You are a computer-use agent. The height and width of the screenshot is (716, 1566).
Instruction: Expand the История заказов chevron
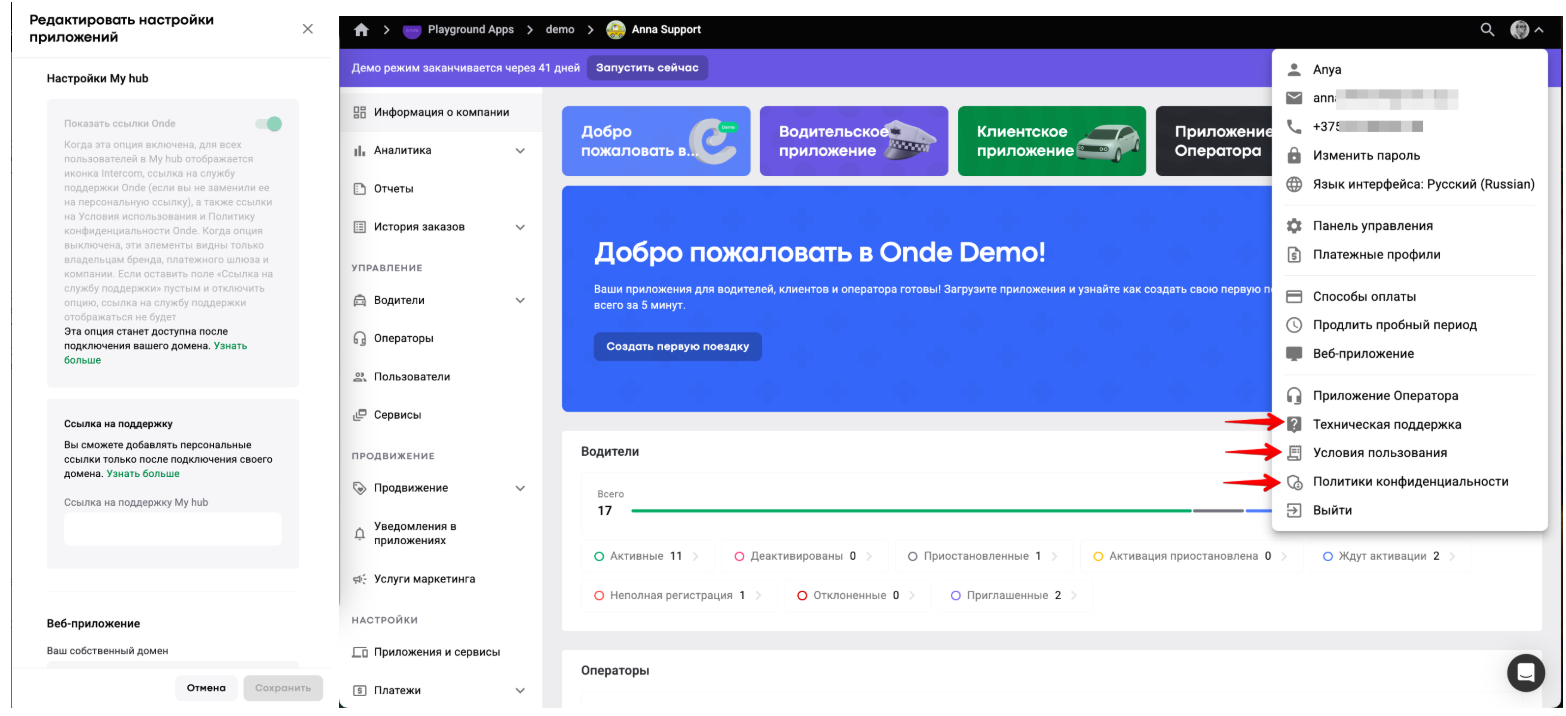click(x=520, y=227)
